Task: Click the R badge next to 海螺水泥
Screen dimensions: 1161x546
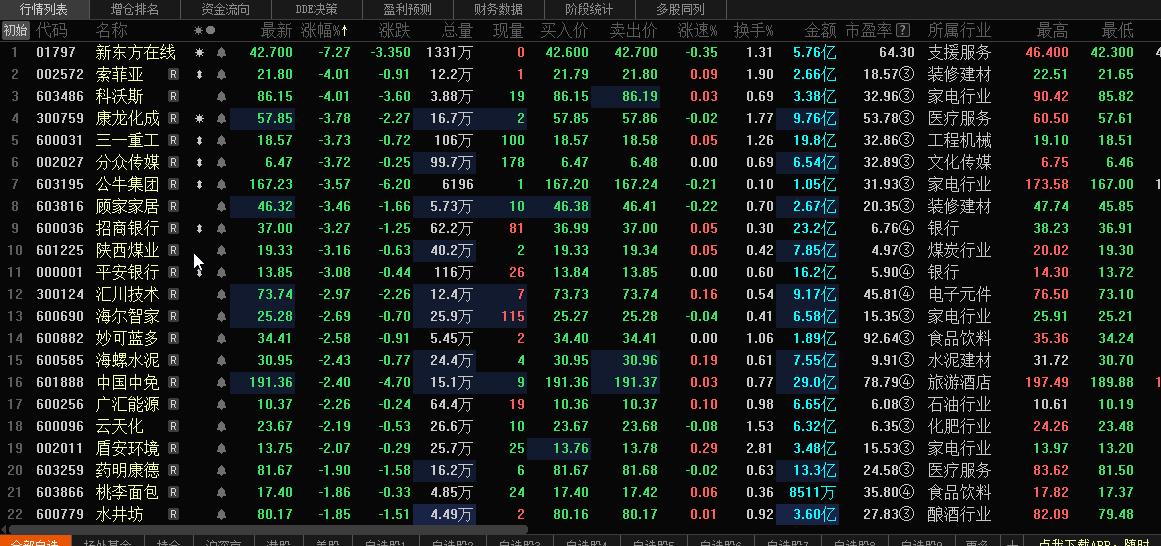Action: [x=173, y=360]
